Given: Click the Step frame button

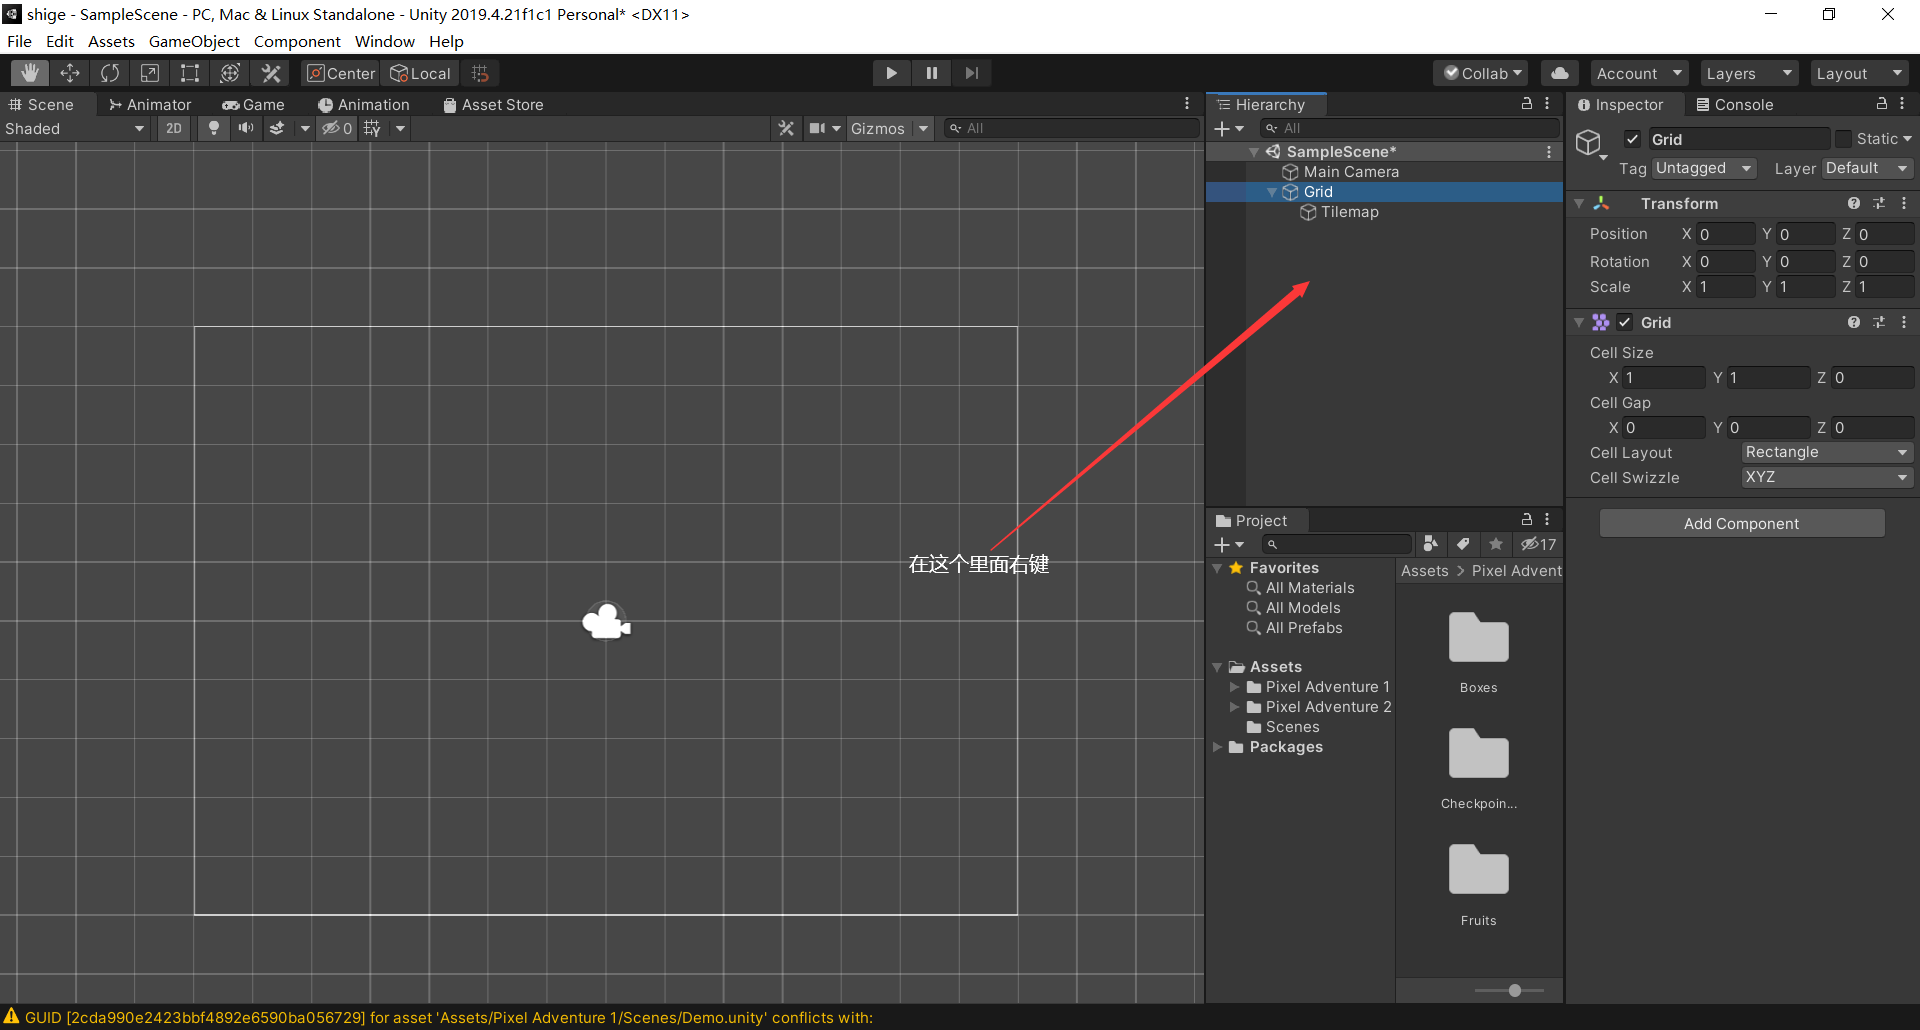Looking at the screenshot, I should click(972, 73).
